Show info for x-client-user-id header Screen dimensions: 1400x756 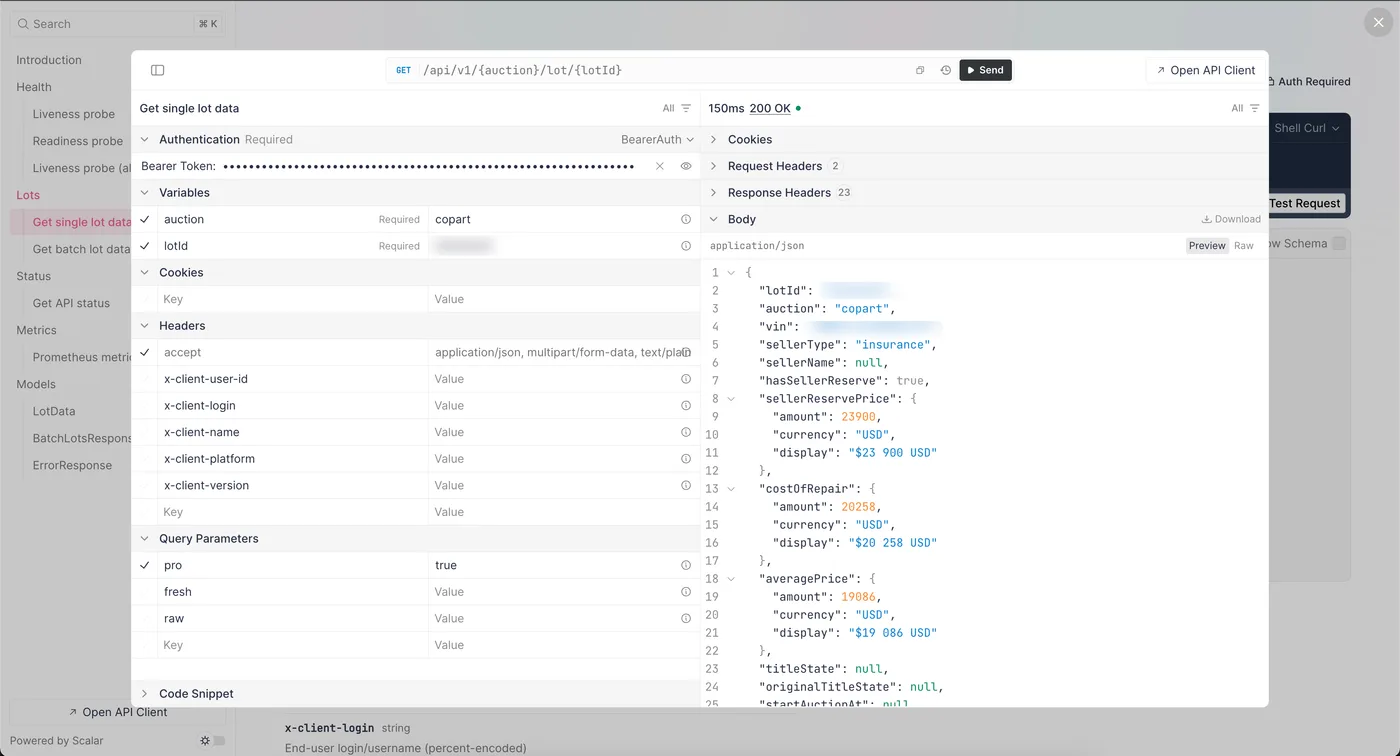[x=686, y=379]
